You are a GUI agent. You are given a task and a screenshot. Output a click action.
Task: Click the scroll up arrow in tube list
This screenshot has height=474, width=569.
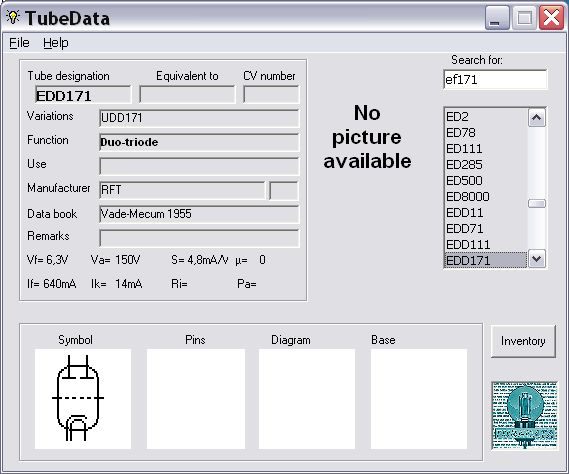pyautogui.click(x=537, y=118)
